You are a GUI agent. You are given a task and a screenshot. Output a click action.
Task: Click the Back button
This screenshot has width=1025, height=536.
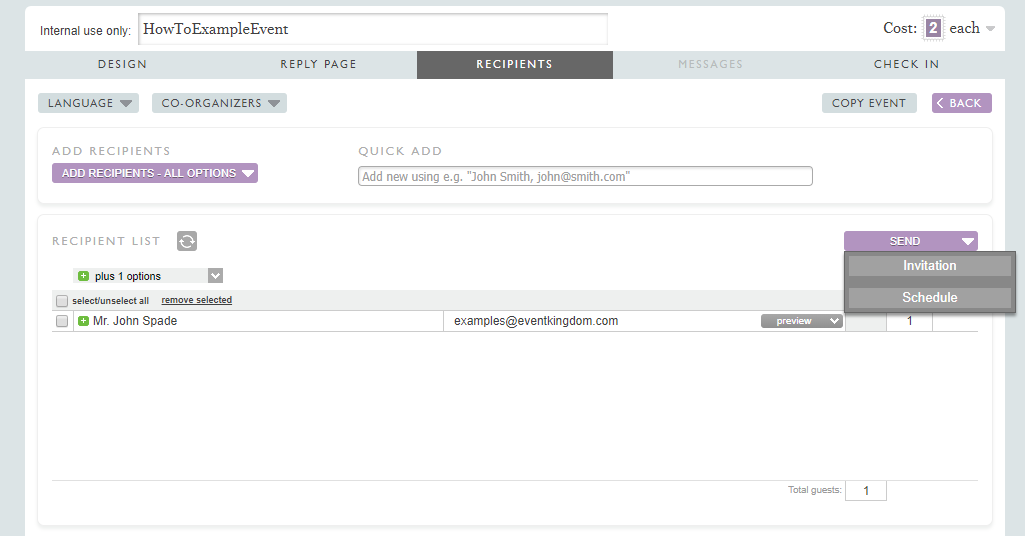(961, 103)
